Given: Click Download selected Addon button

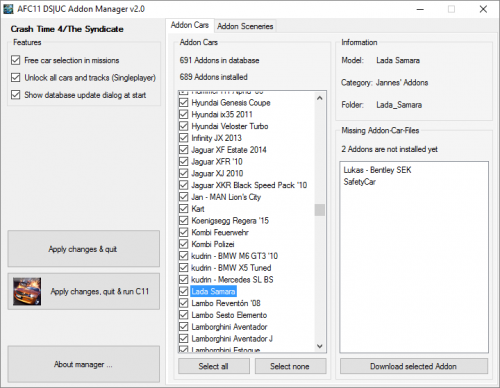Looking at the screenshot, I should pos(414,366).
